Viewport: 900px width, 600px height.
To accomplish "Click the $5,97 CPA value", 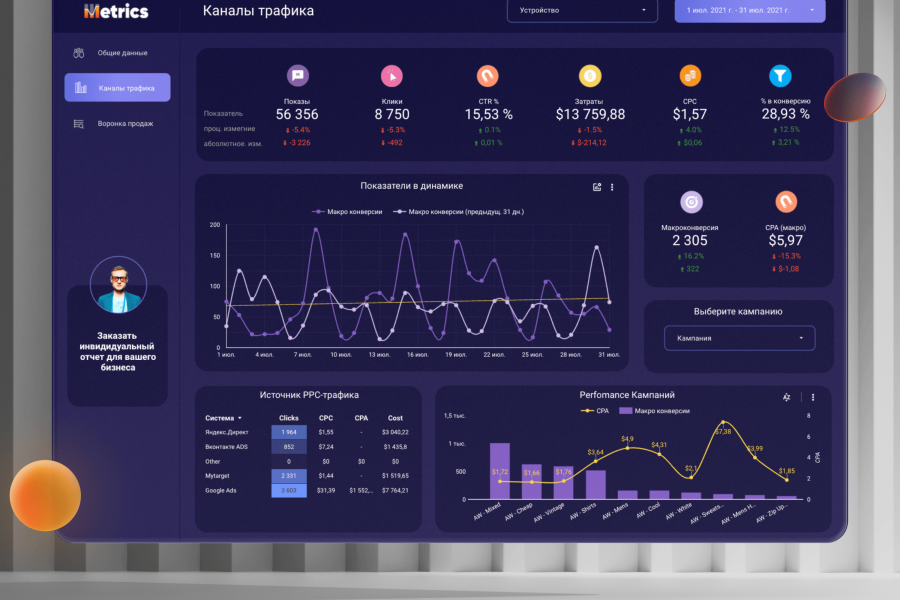I will [786, 240].
